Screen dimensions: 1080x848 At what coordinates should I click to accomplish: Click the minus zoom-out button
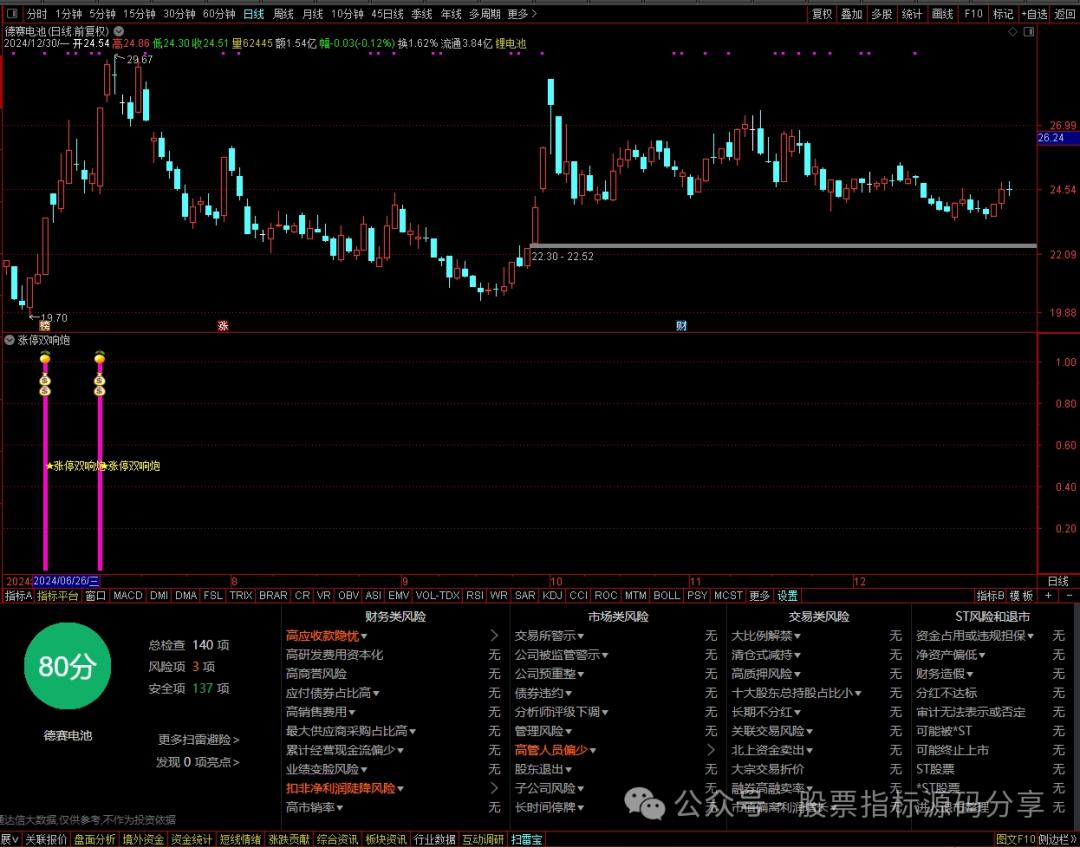pyautogui.click(x=1069, y=595)
